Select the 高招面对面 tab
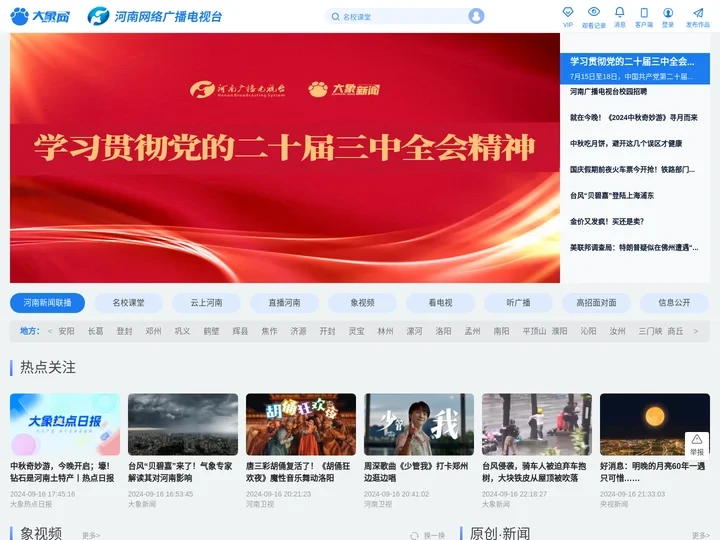This screenshot has height=540, width=720. (x=596, y=303)
